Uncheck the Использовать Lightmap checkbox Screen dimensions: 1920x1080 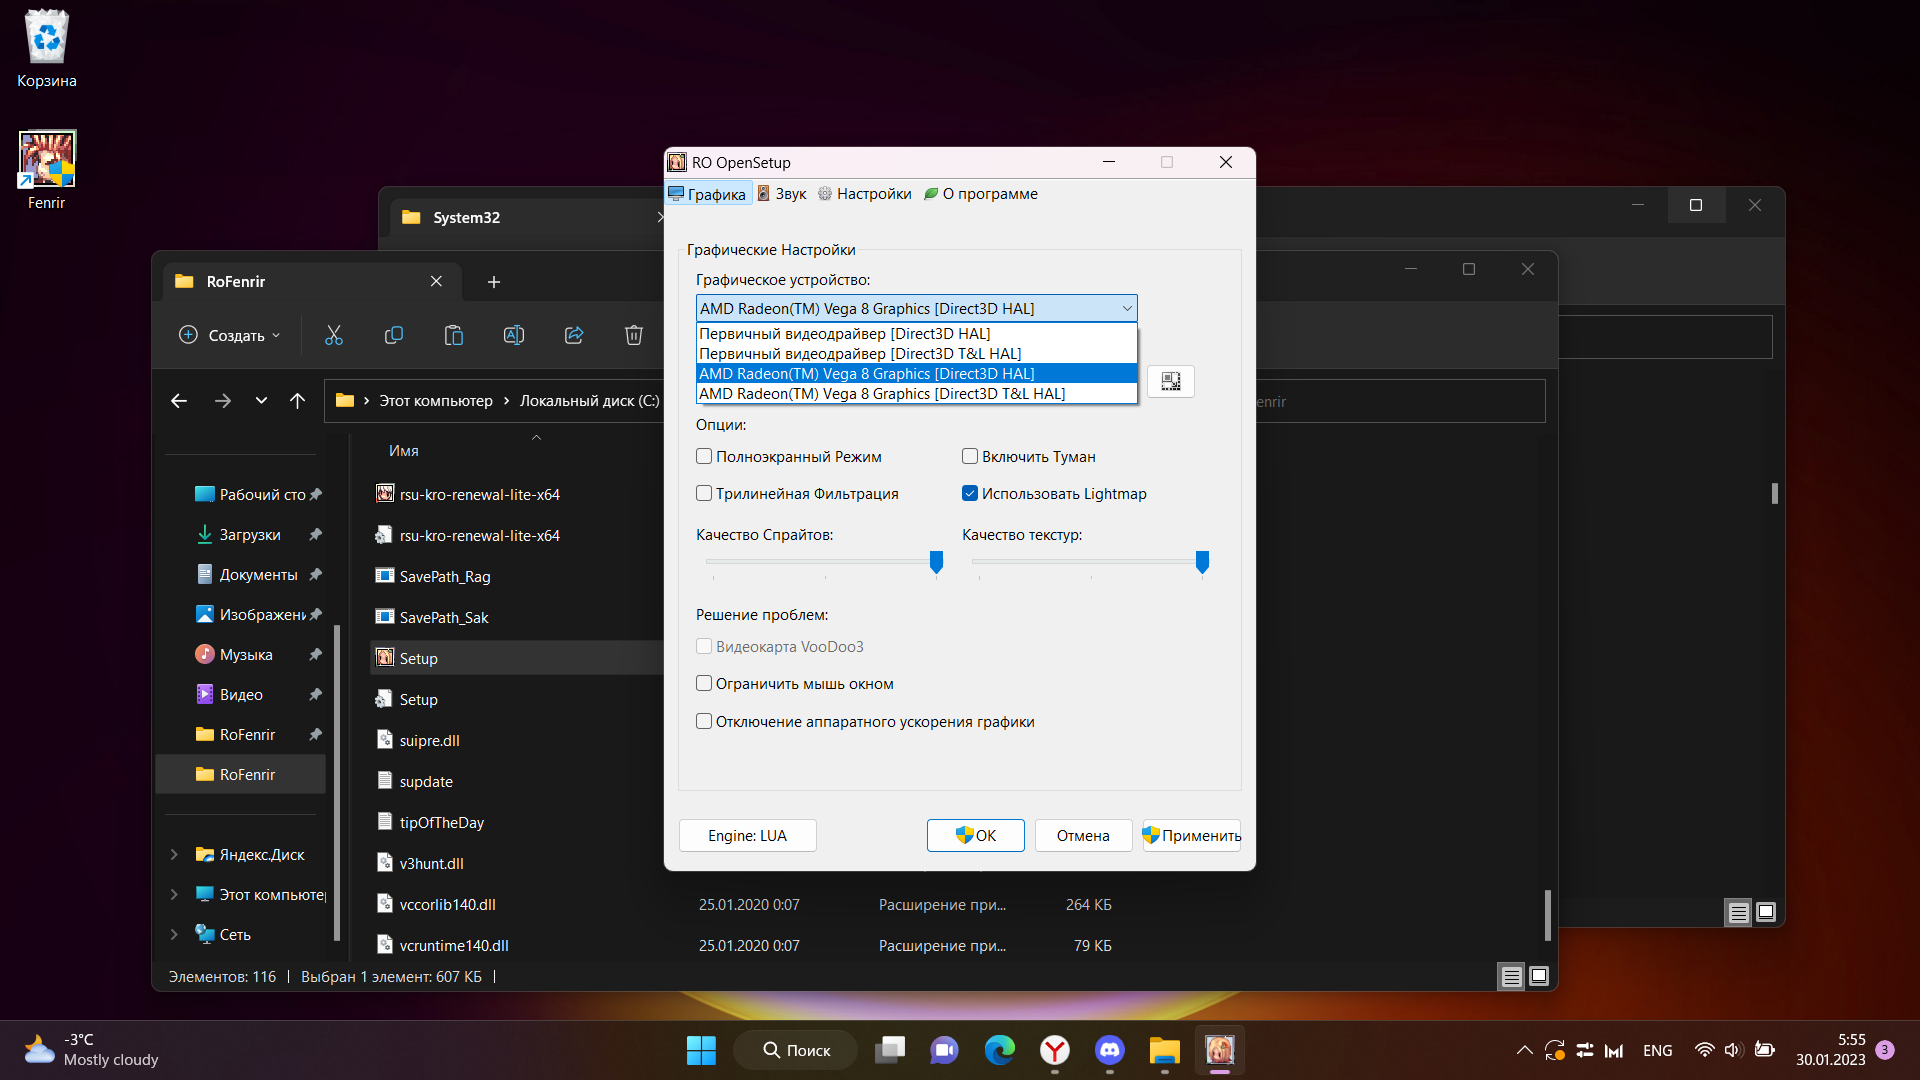coord(970,494)
